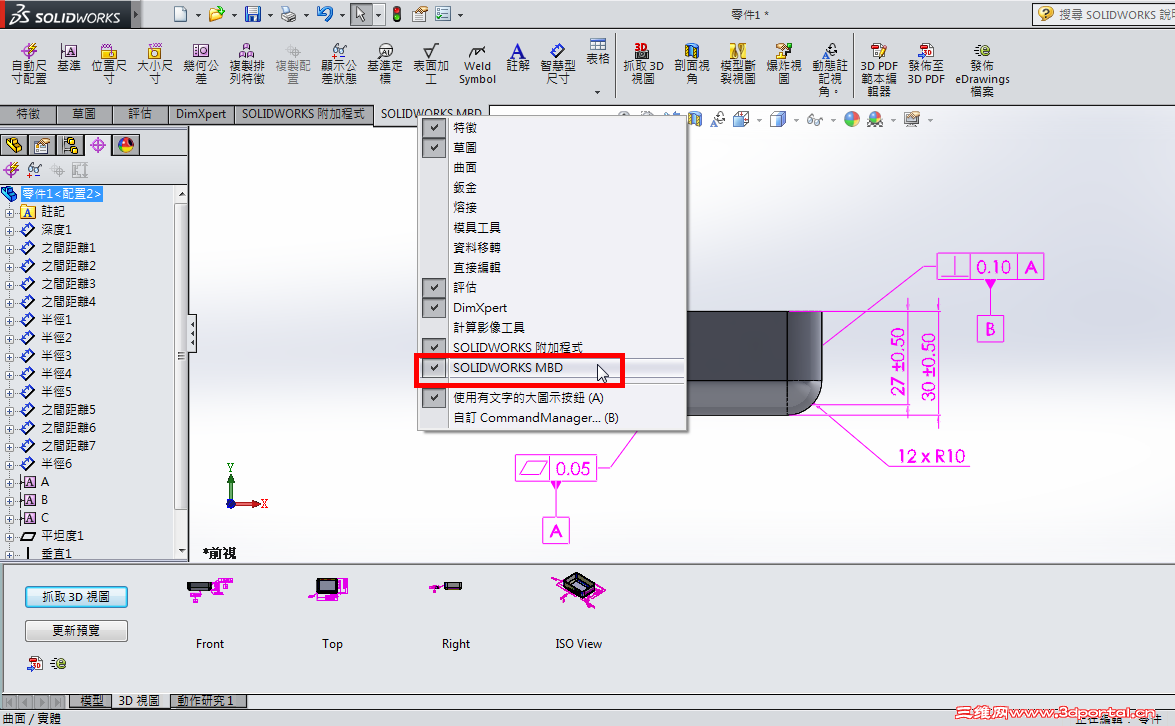Select 零件1<配置2> root tree item
This screenshot has height=726, width=1175.
(61, 193)
